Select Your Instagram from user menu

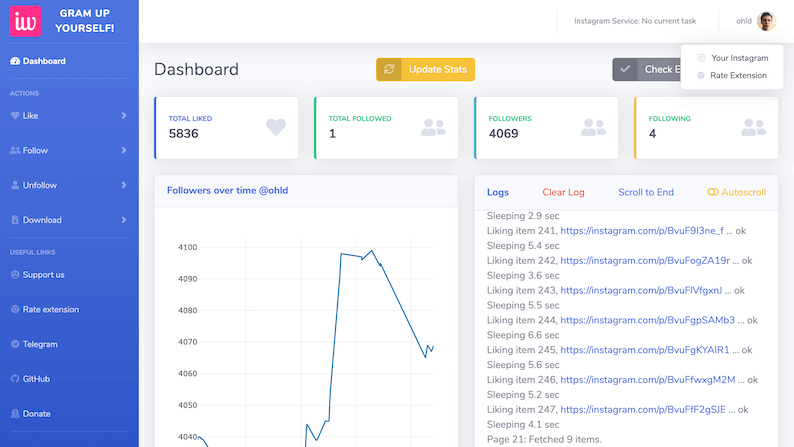click(739, 58)
